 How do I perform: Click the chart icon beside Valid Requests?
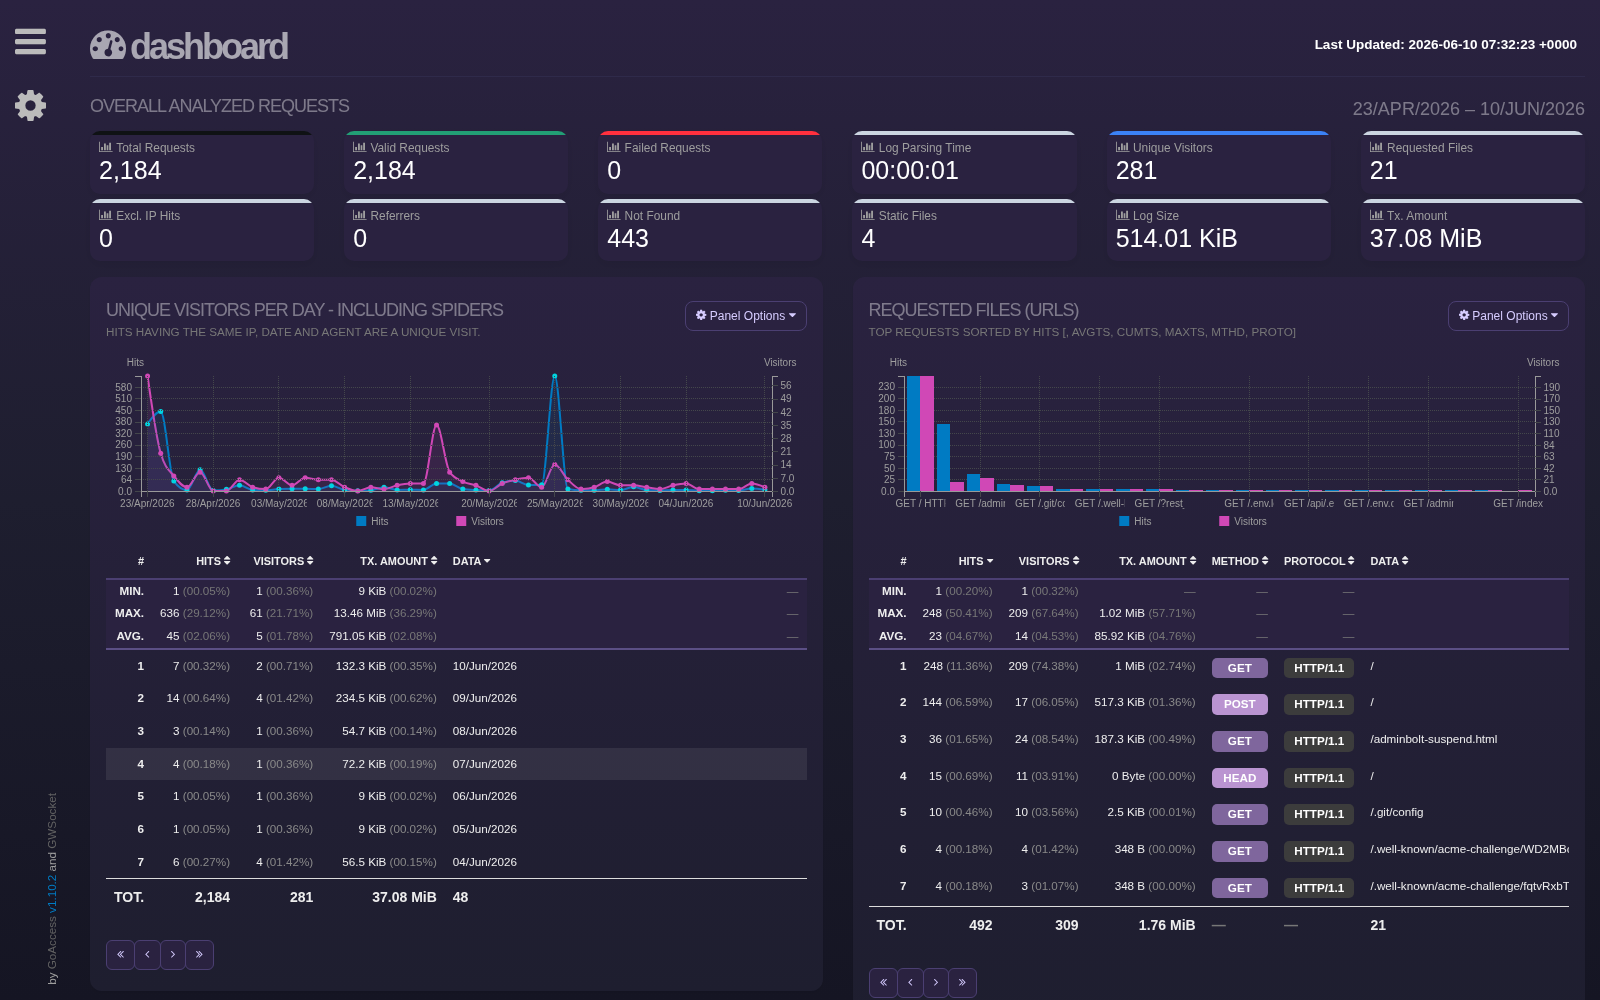pyautogui.click(x=359, y=147)
